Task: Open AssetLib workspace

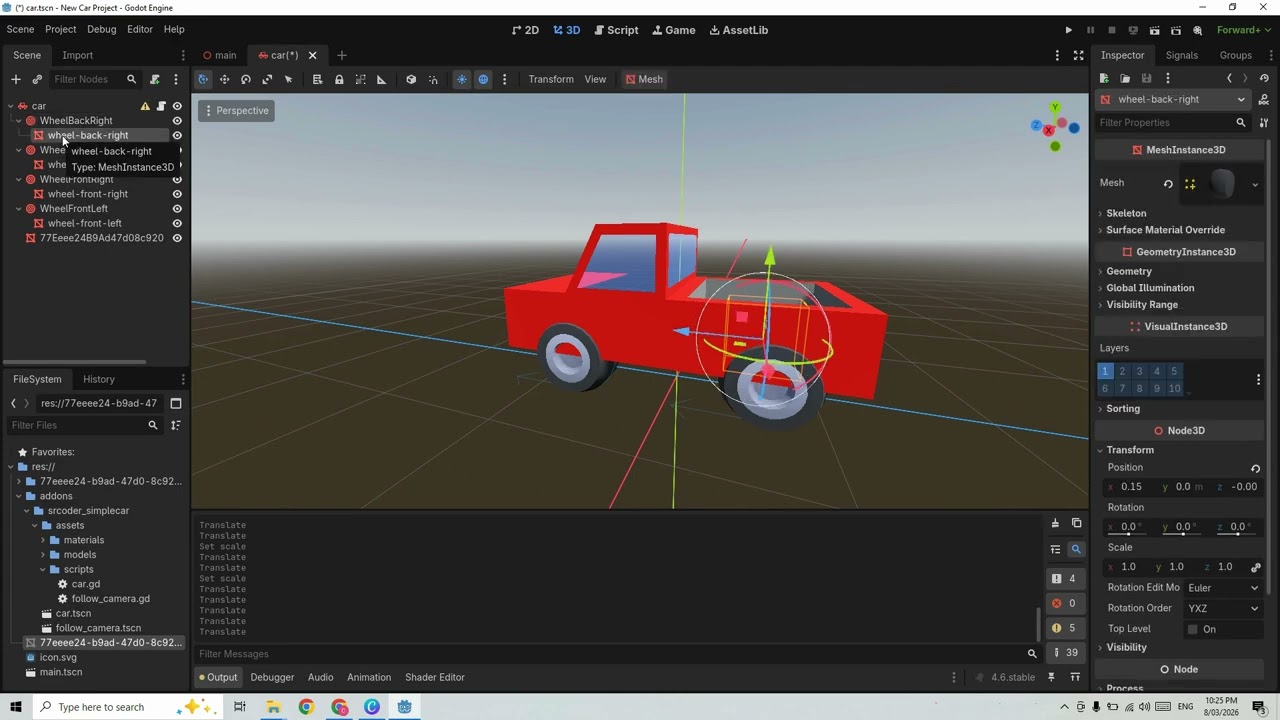Action: point(739,30)
